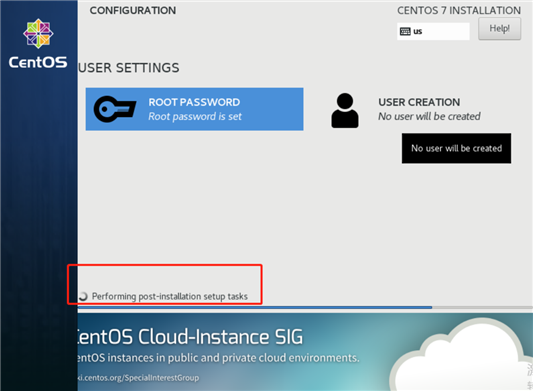The image size is (533, 391).
Task: Click the root password key icon
Action: pos(115,109)
